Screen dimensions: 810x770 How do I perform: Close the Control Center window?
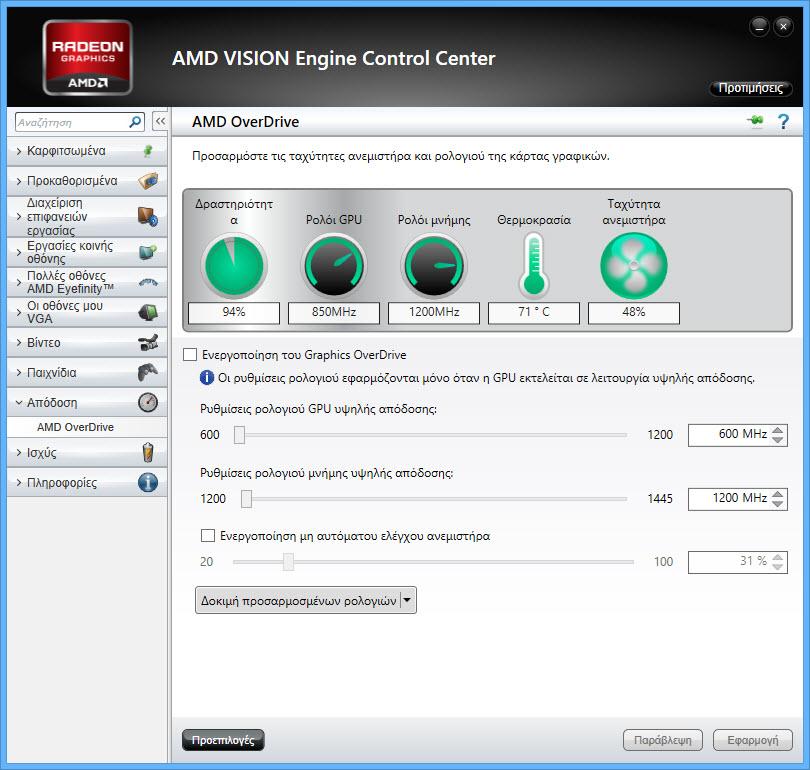click(x=783, y=26)
